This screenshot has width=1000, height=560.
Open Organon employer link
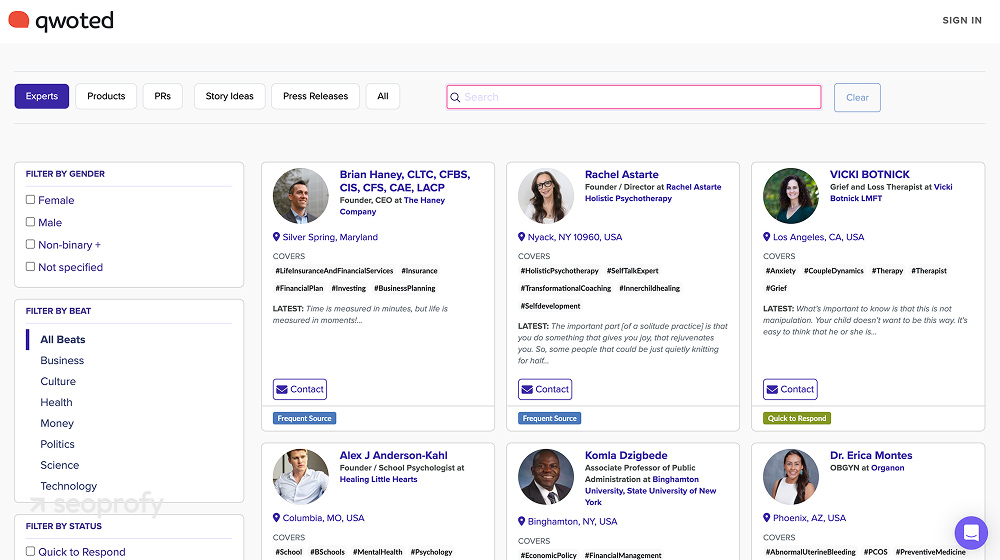click(887, 468)
